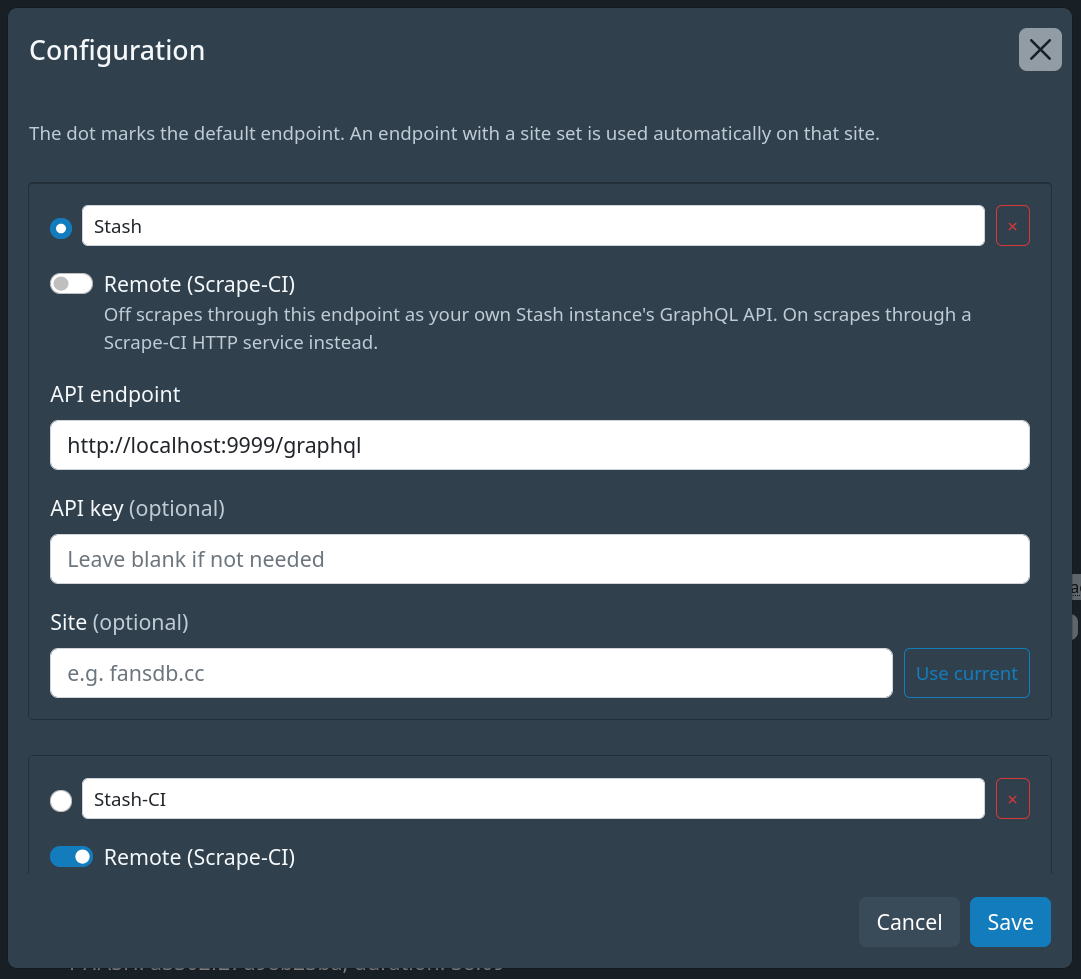Screen dimensions: 1081x979
Task: Click the Site field with fansdb.cc placeholder
Action: point(472,673)
